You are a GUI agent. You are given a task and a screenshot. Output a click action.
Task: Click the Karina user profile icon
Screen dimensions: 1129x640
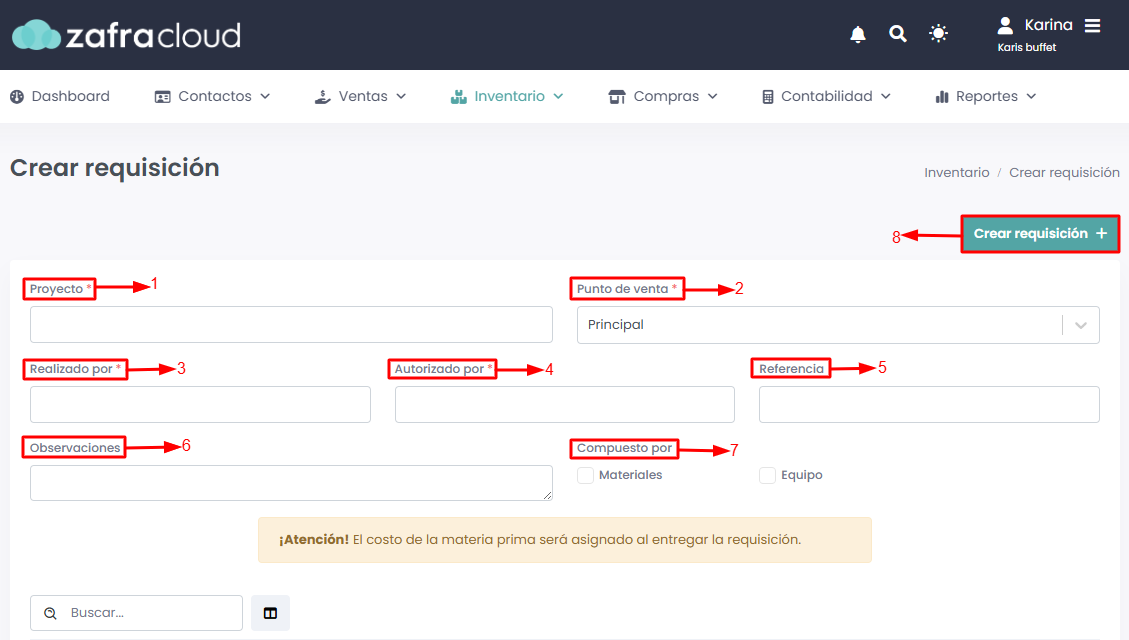1005,26
